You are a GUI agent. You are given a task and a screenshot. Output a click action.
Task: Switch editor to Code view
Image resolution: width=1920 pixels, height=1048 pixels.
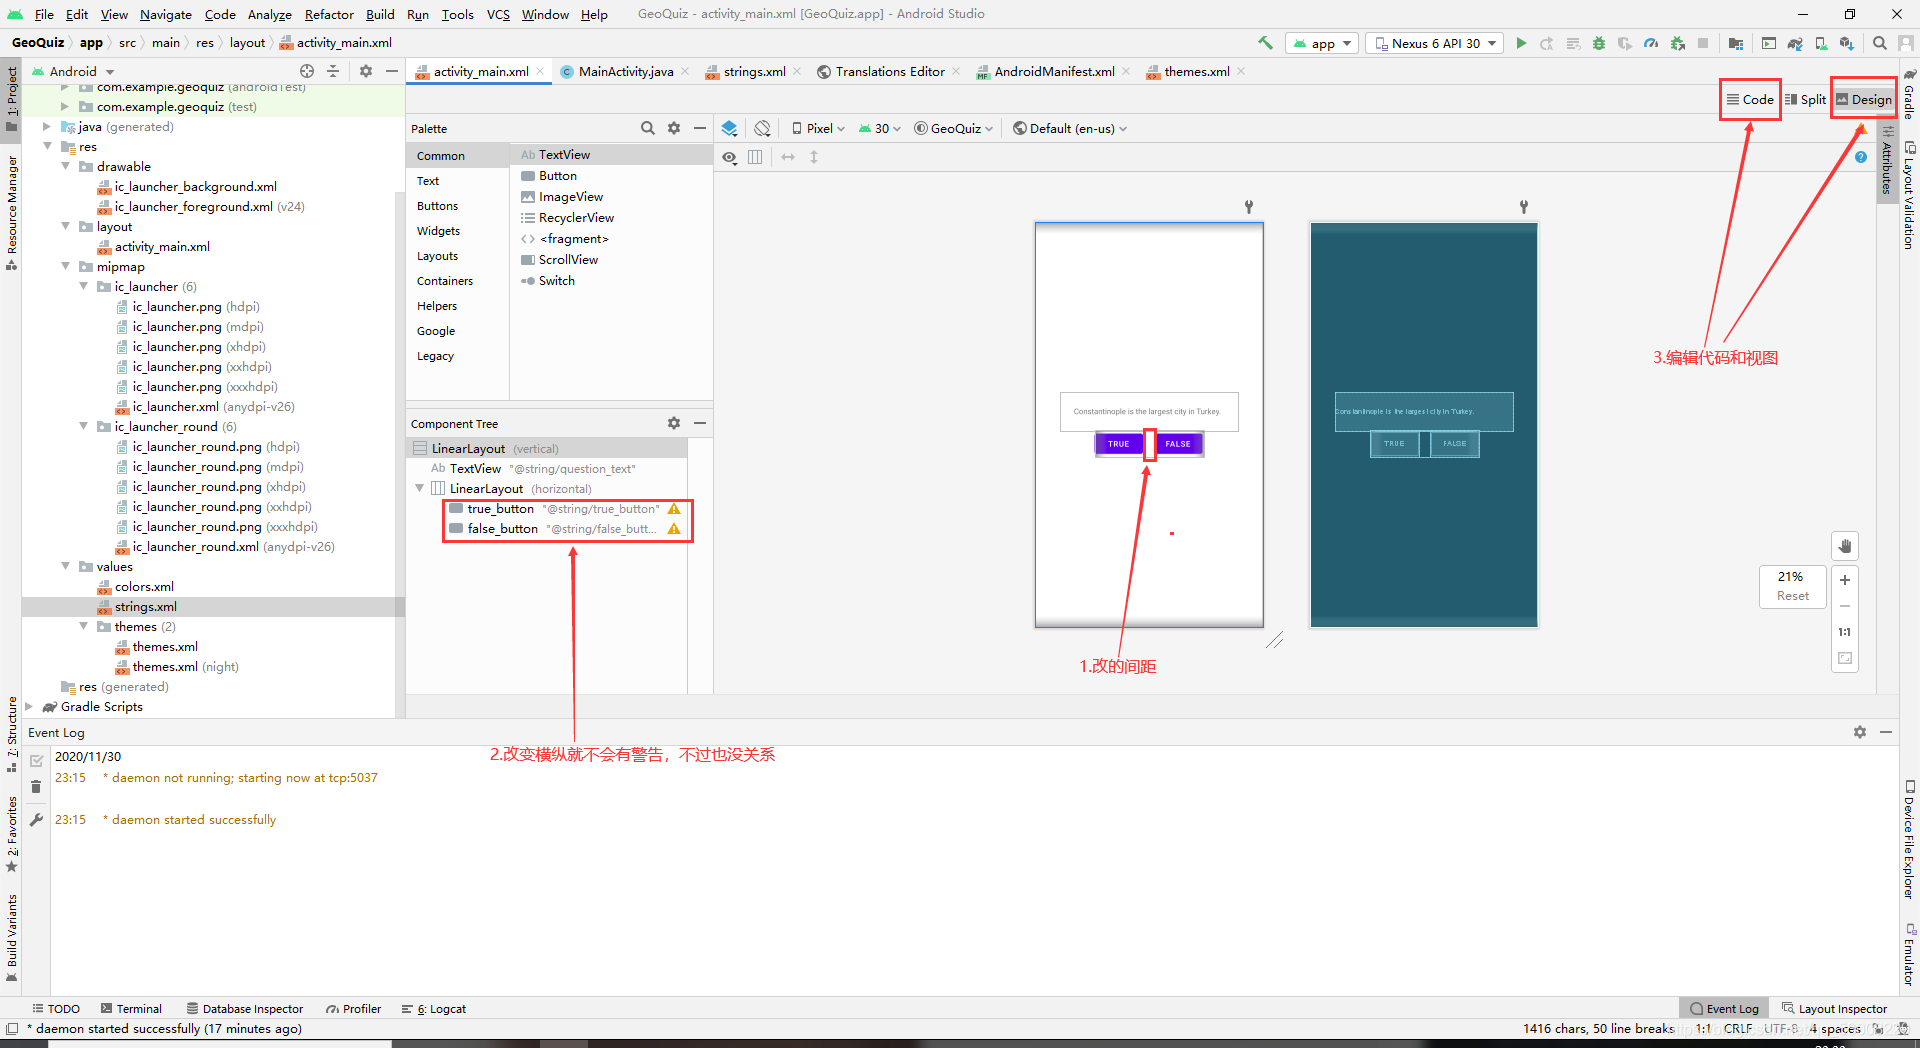pyautogui.click(x=1750, y=99)
